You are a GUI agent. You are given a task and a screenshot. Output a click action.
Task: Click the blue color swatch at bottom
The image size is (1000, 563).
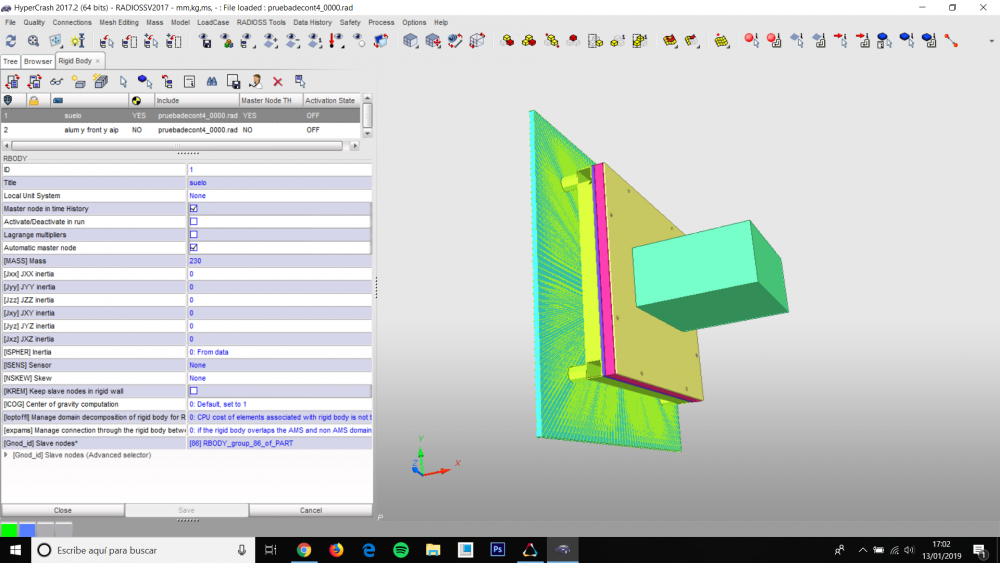tap(27, 529)
